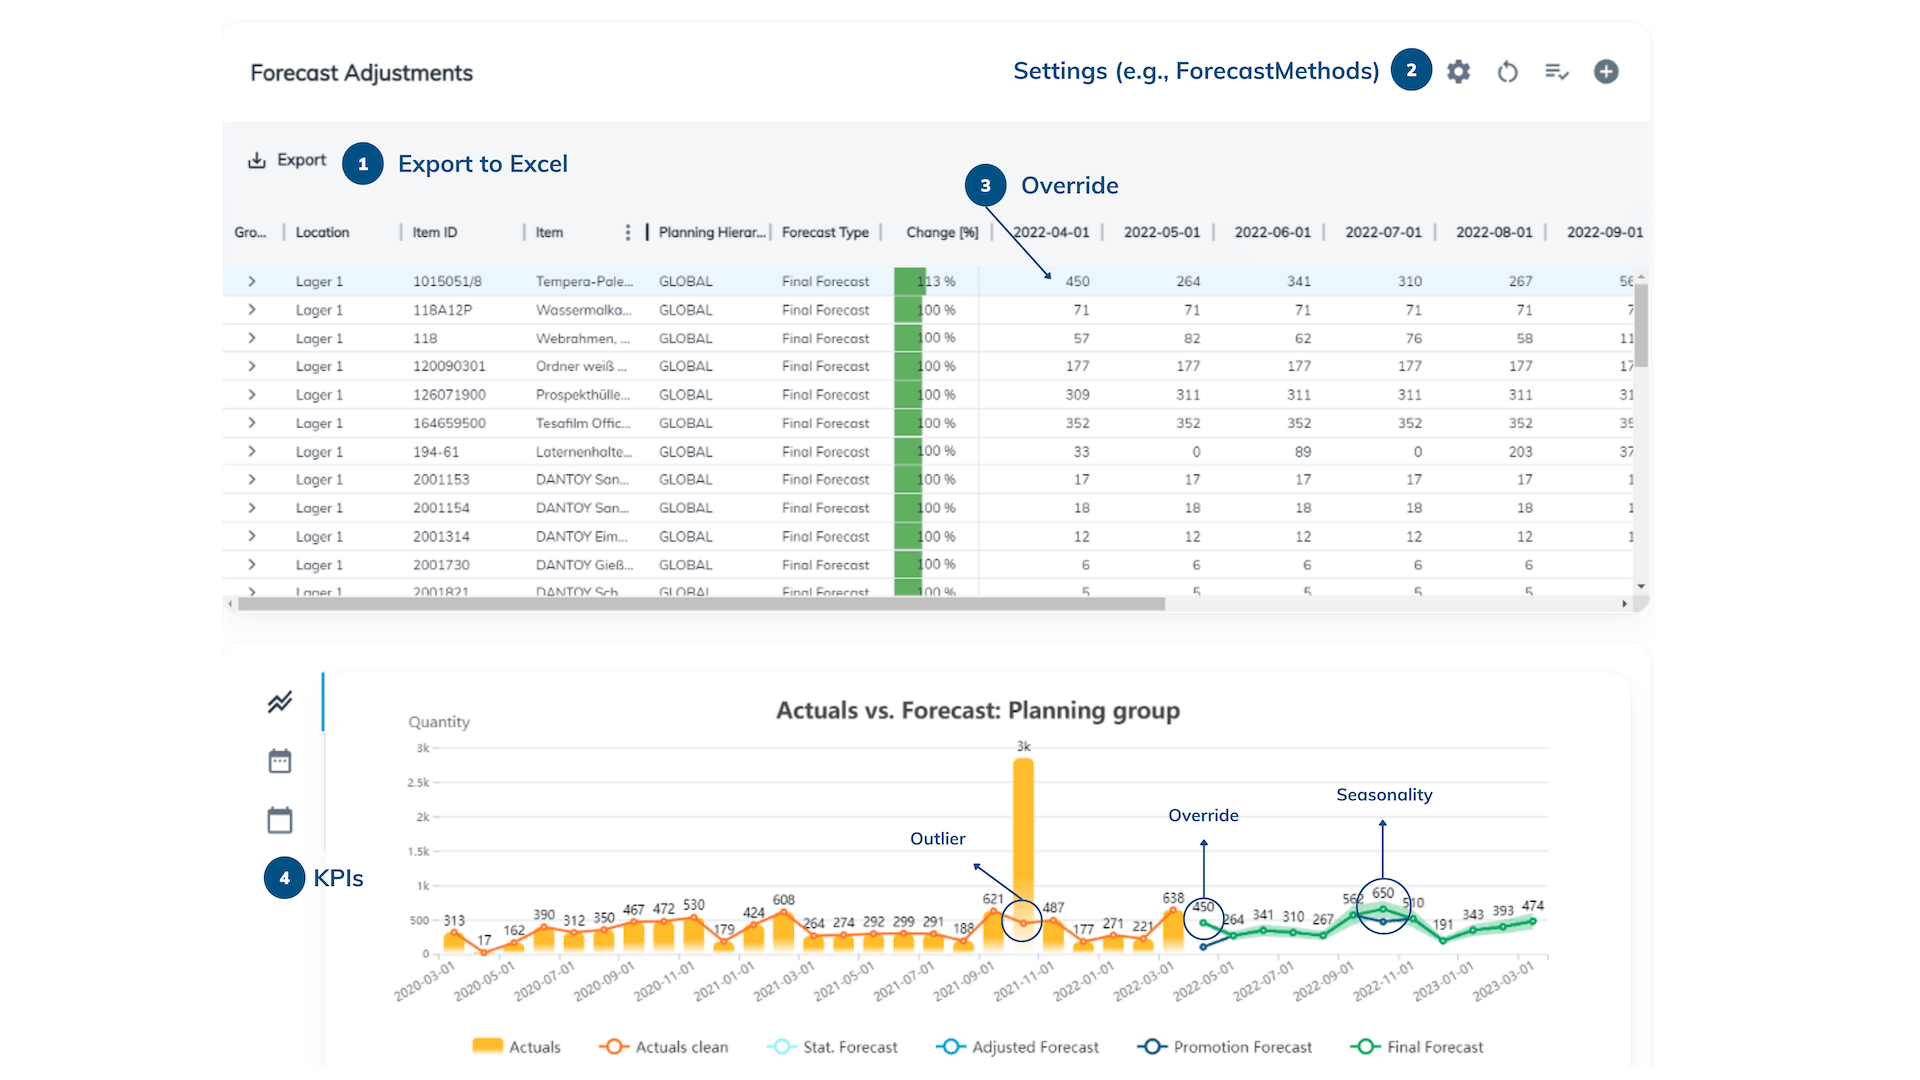This screenshot has width=1920, height=1080.
Task: Select the blank calendar sidebar icon
Action: coord(280,820)
